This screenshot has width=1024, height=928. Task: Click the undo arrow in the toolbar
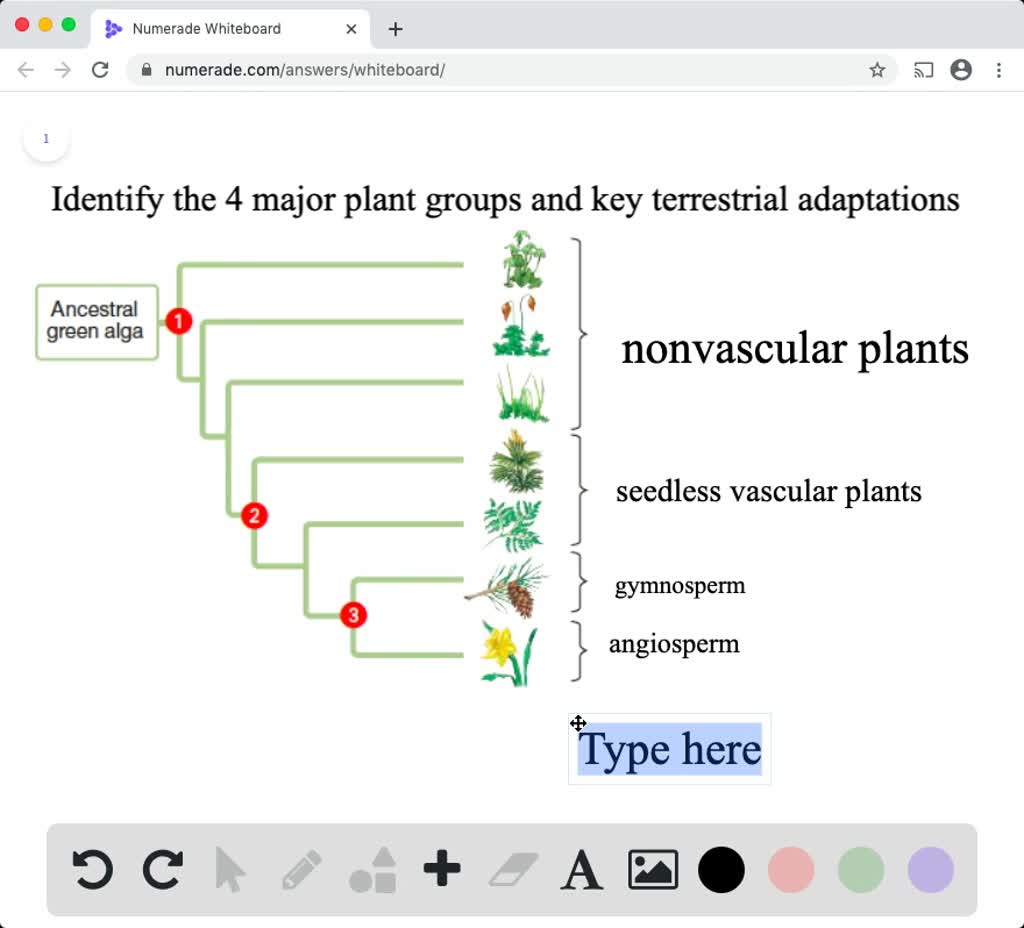[x=92, y=869]
